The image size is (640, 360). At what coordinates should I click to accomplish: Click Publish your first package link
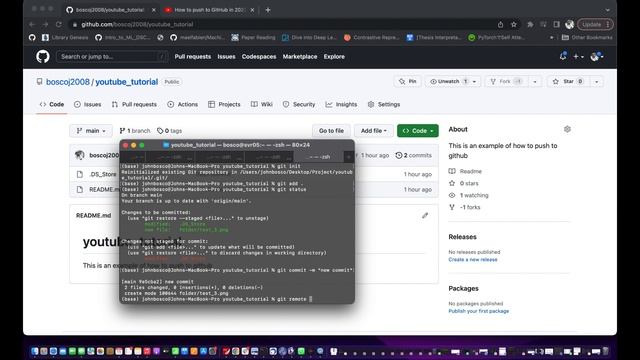pyautogui.click(x=478, y=311)
